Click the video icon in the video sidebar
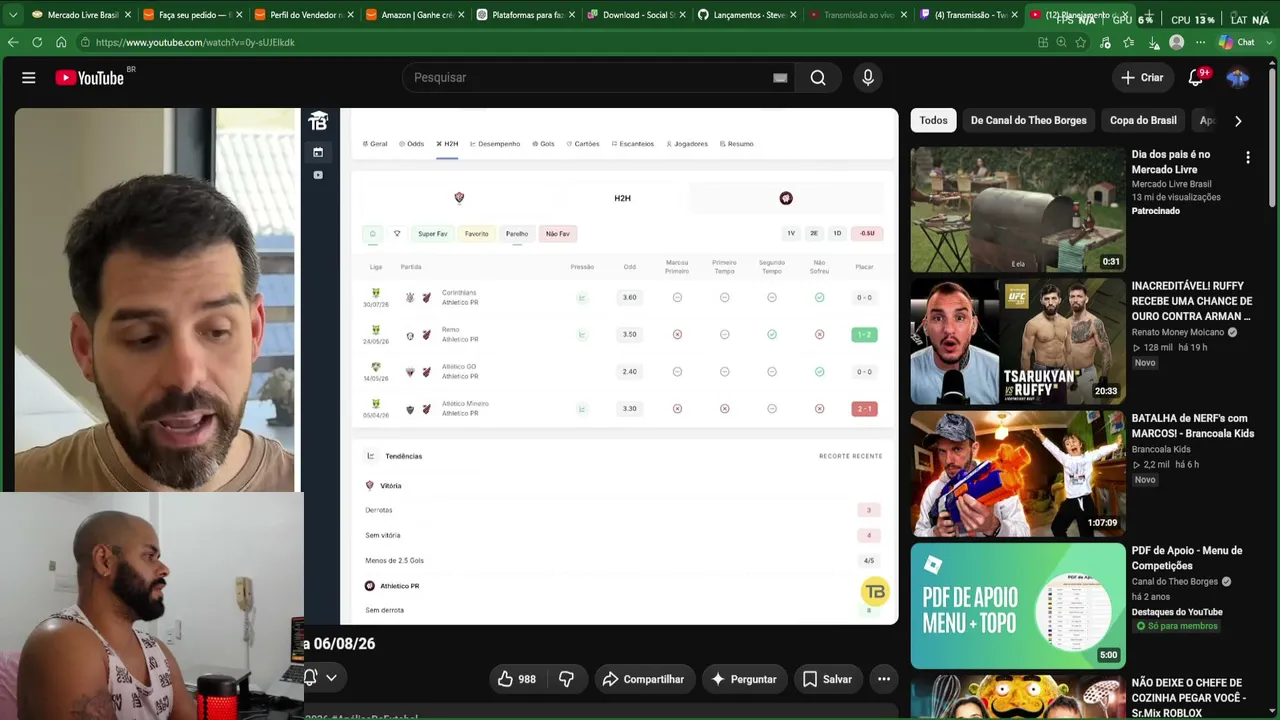1280x720 pixels. click(318, 175)
